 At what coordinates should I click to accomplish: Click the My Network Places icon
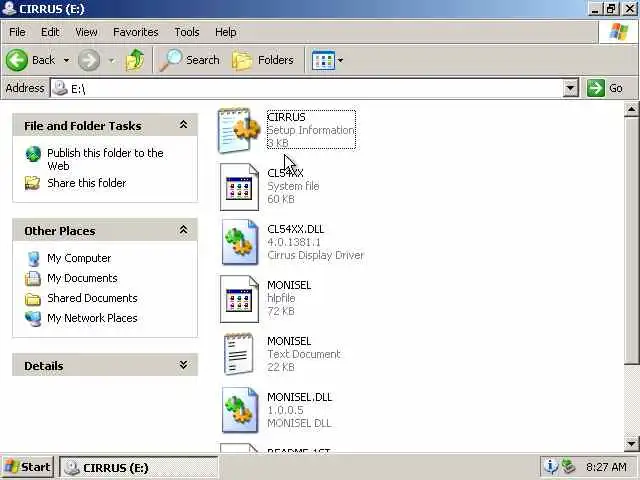click(x=33, y=319)
